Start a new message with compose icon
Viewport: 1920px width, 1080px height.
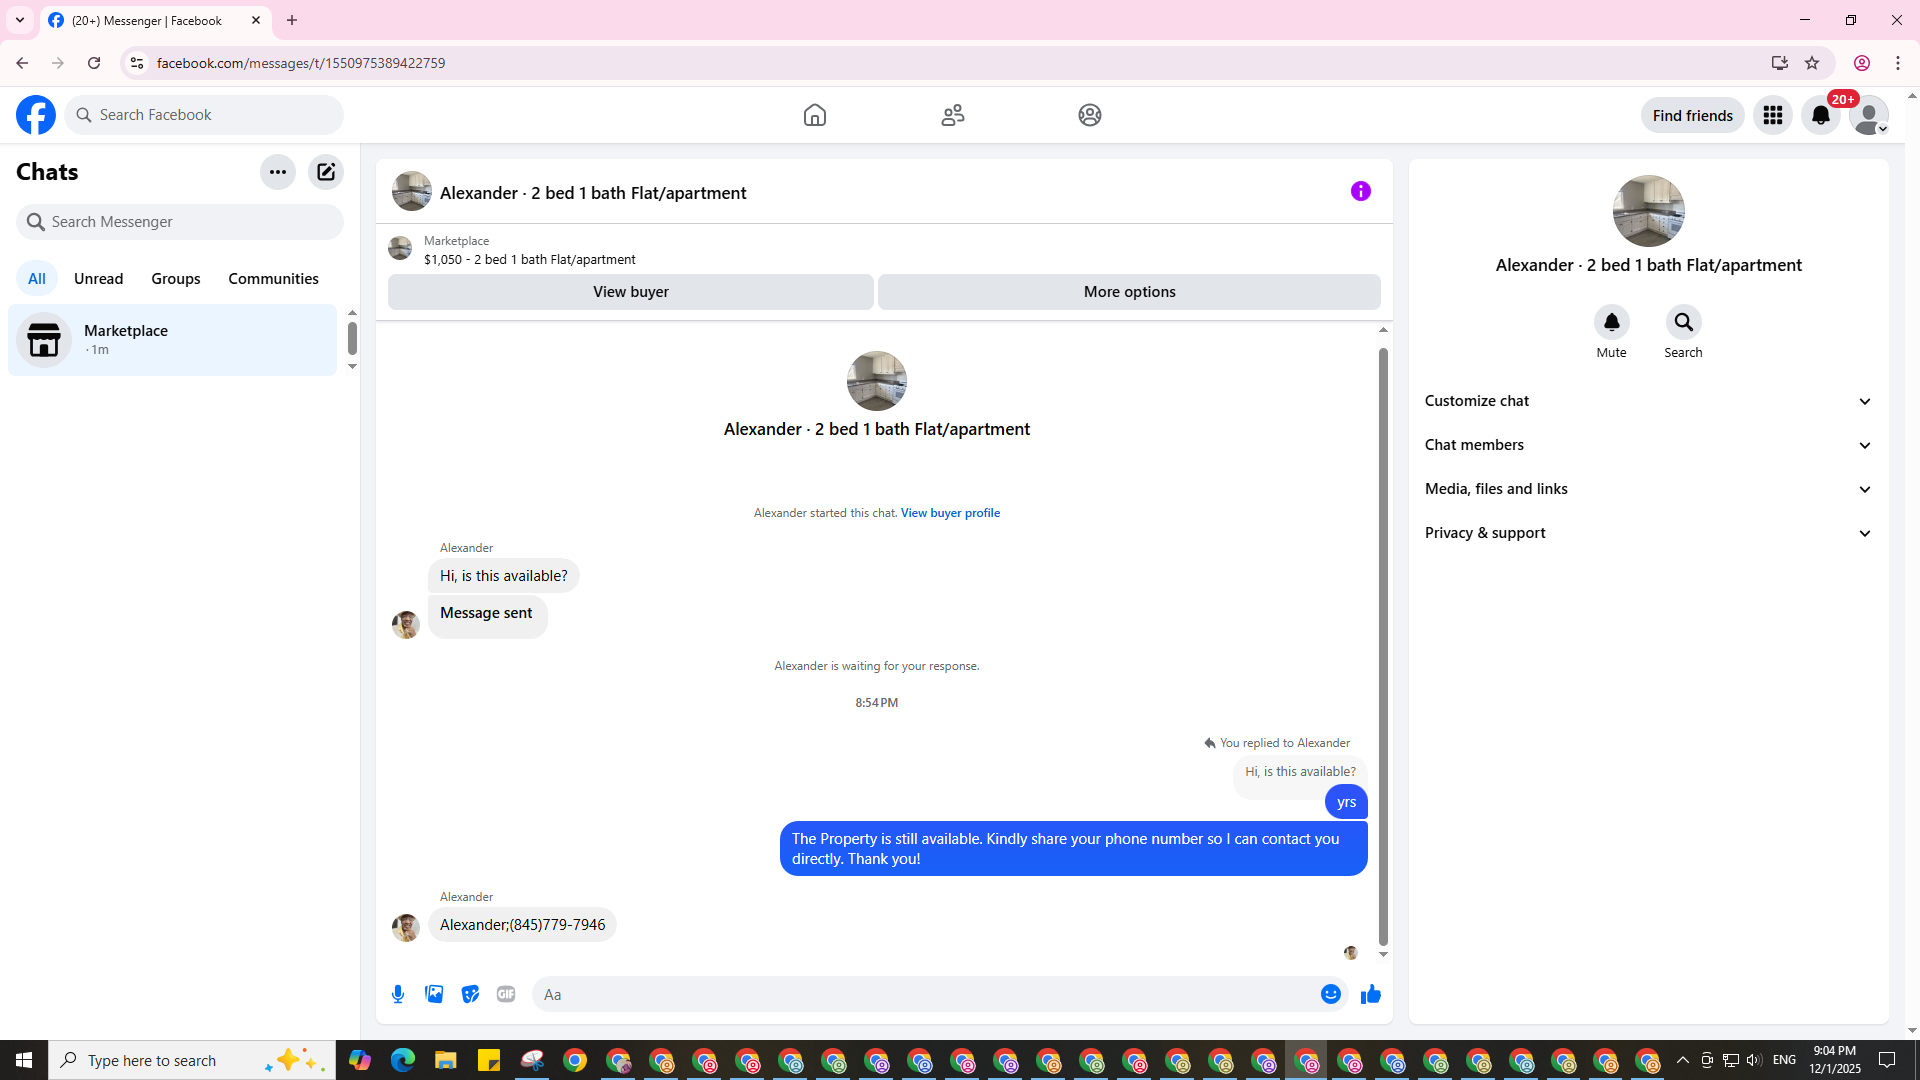(x=326, y=172)
